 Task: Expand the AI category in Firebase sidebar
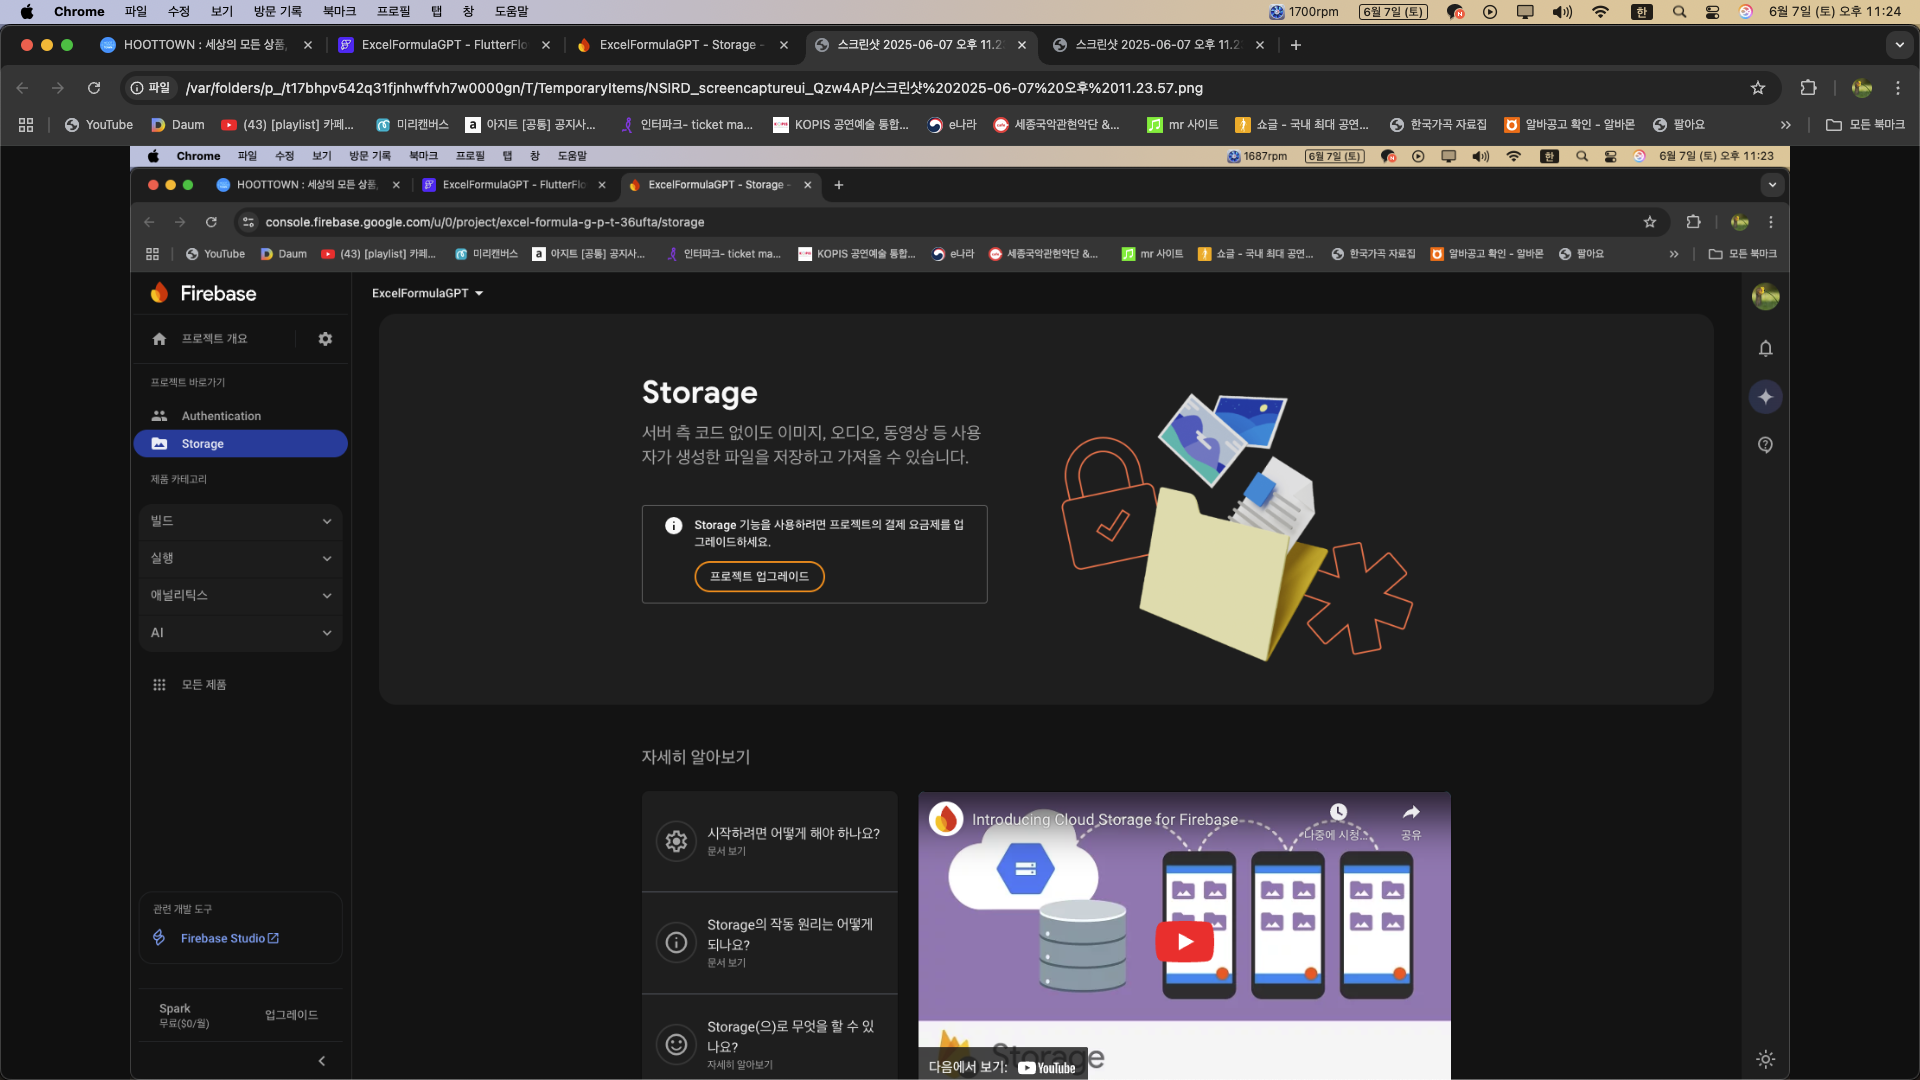pyautogui.click(x=241, y=633)
